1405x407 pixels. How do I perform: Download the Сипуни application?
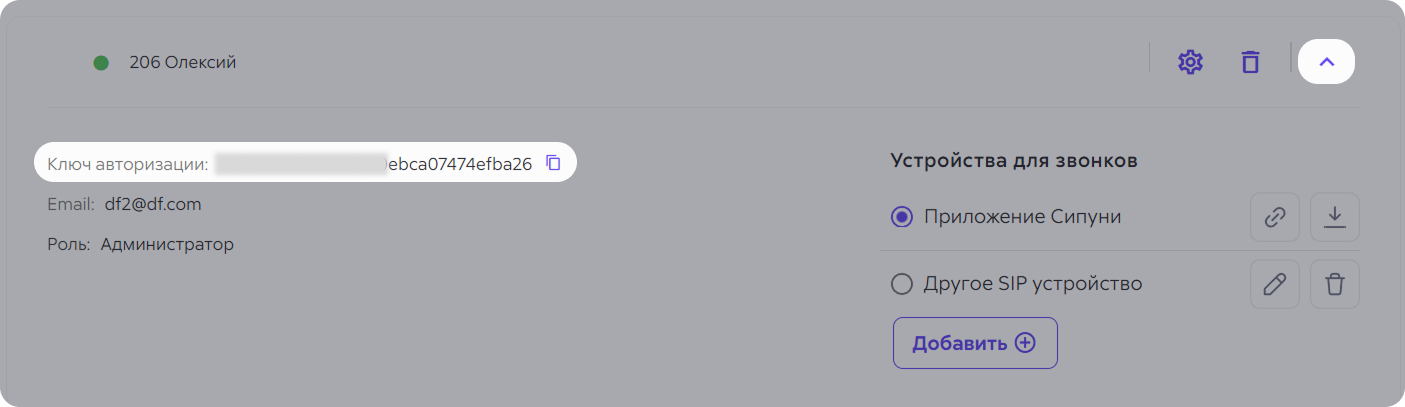[x=1334, y=217]
